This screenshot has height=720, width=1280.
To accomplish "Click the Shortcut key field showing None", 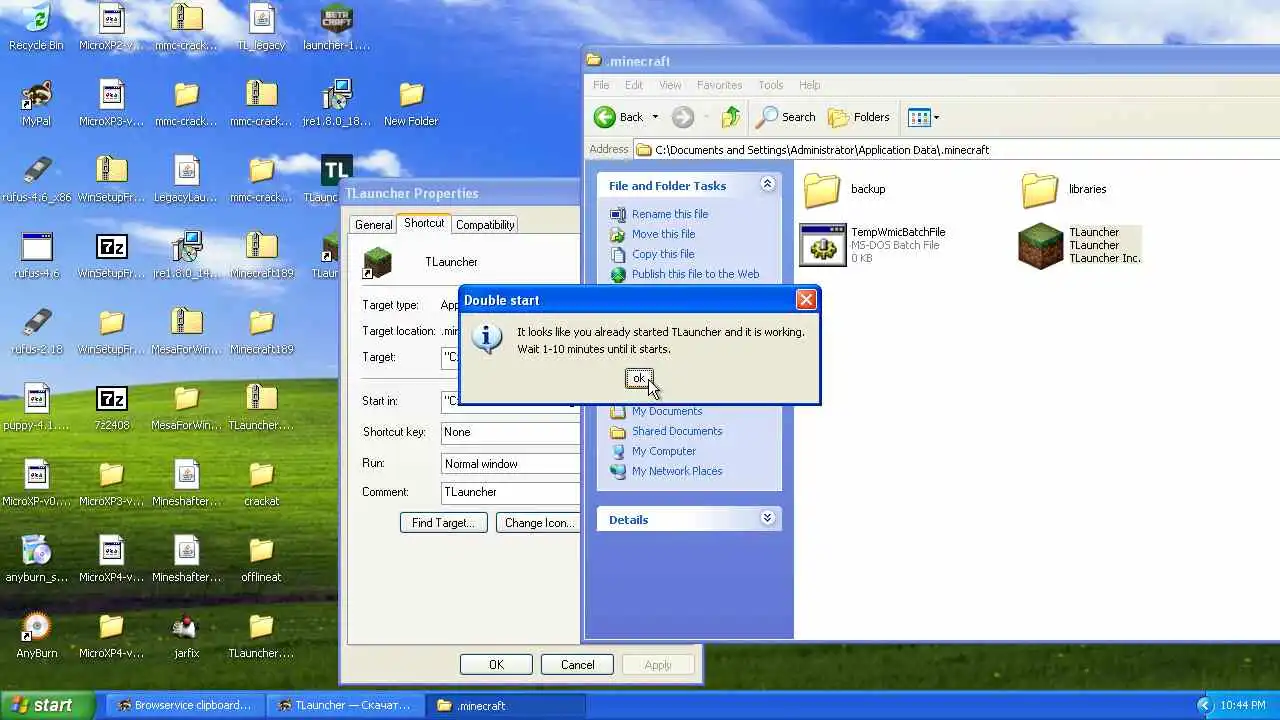I will click(x=510, y=432).
